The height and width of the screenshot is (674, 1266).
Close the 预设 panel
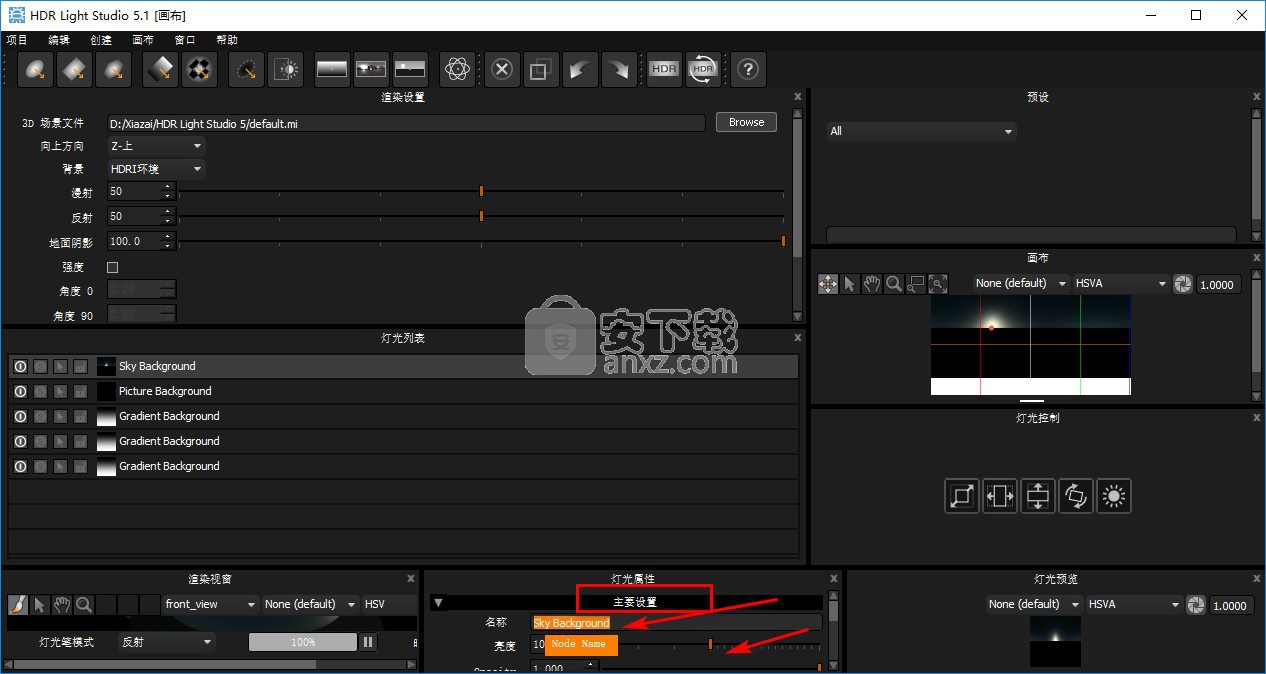click(1257, 97)
